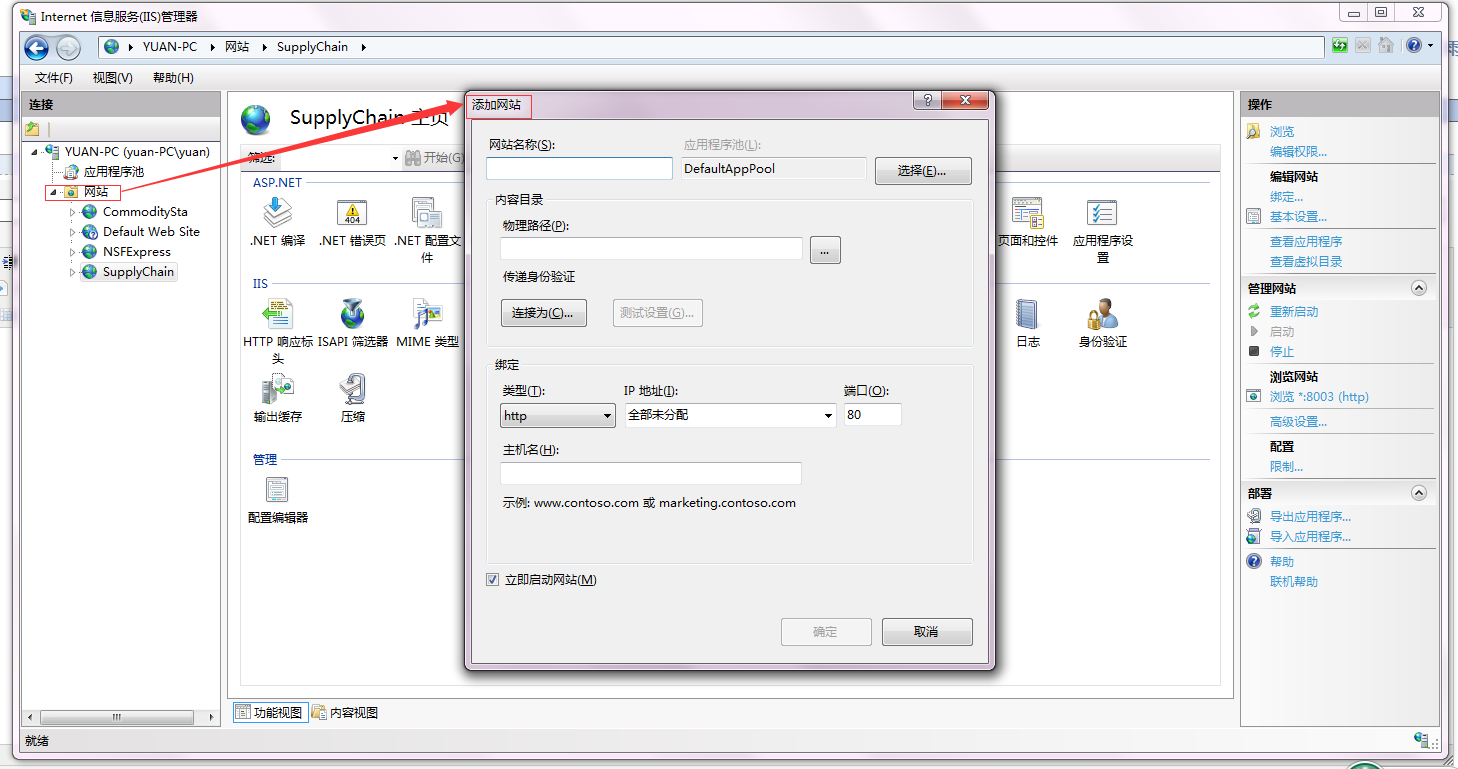The height and width of the screenshot is (769, 1458).
Task: Click 浏览 *:8003 (http) link
Action: (x=1319, y=397)
